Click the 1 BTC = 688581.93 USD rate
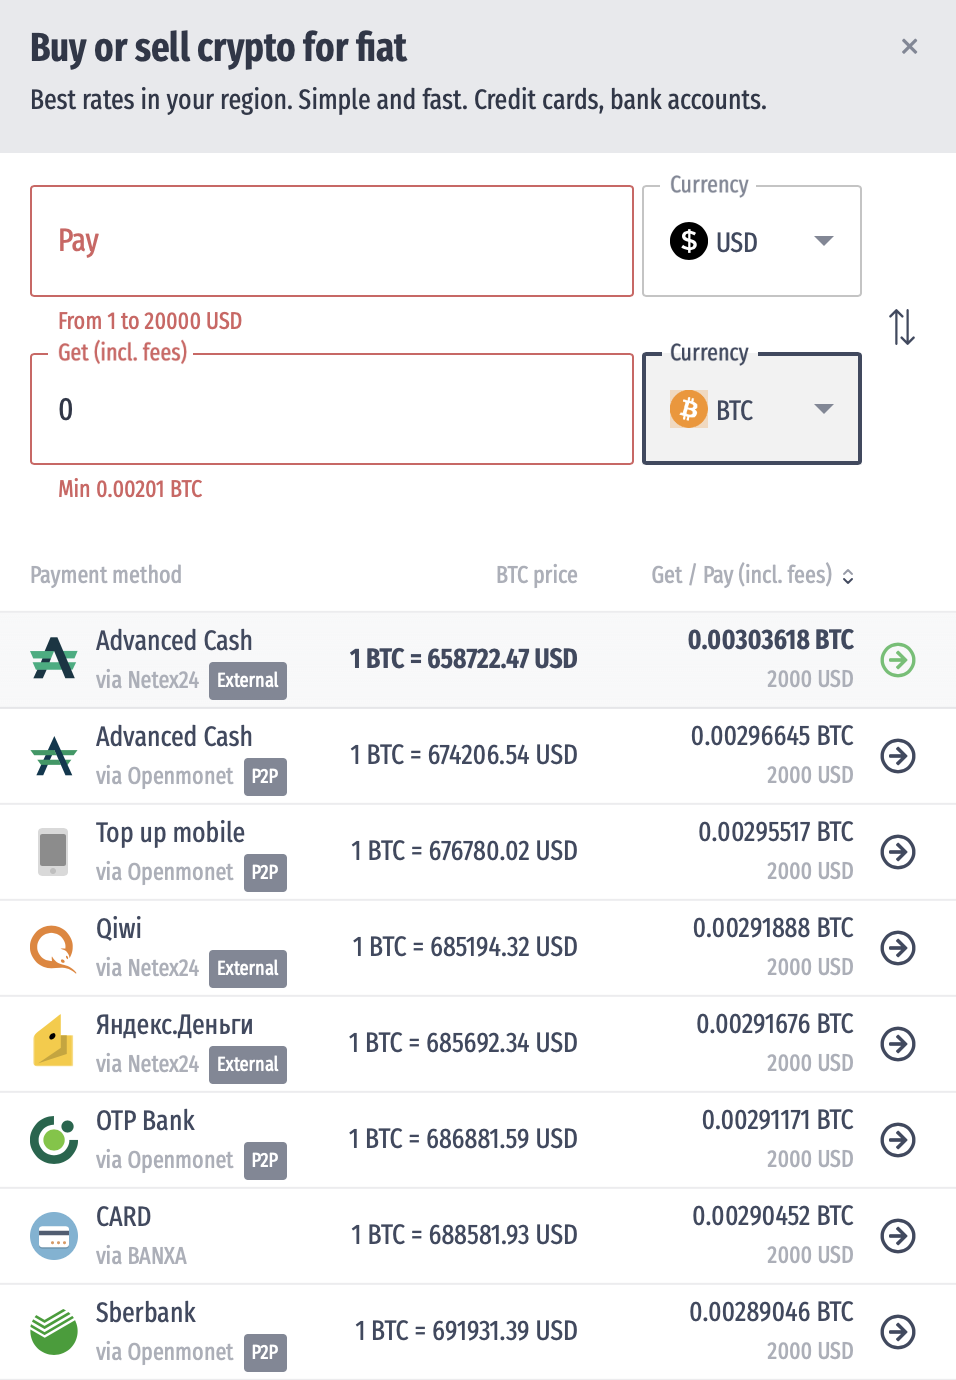The height and width of the screenshot is (1380, 956). [x=464, y=1236]
